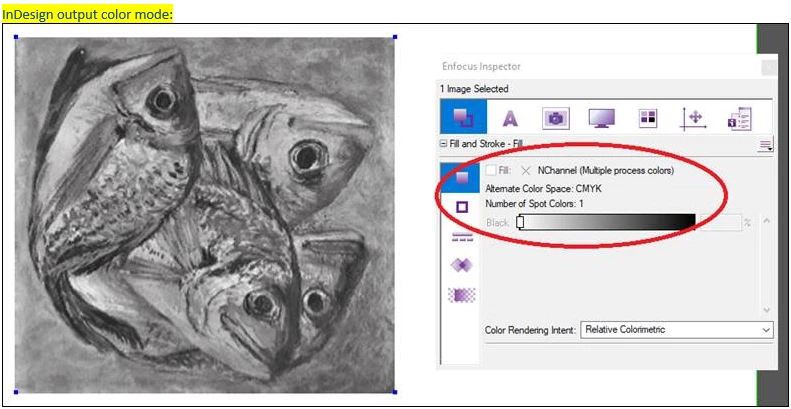Click the 'InDesign output color mode:' heading

pyautogui.click(x=87, y=15)
